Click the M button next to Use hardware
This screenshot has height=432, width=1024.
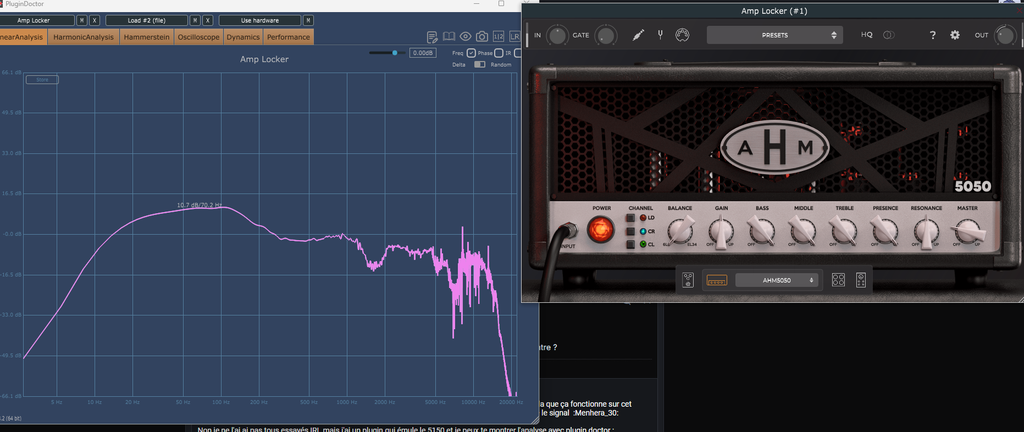pos(308,20)
